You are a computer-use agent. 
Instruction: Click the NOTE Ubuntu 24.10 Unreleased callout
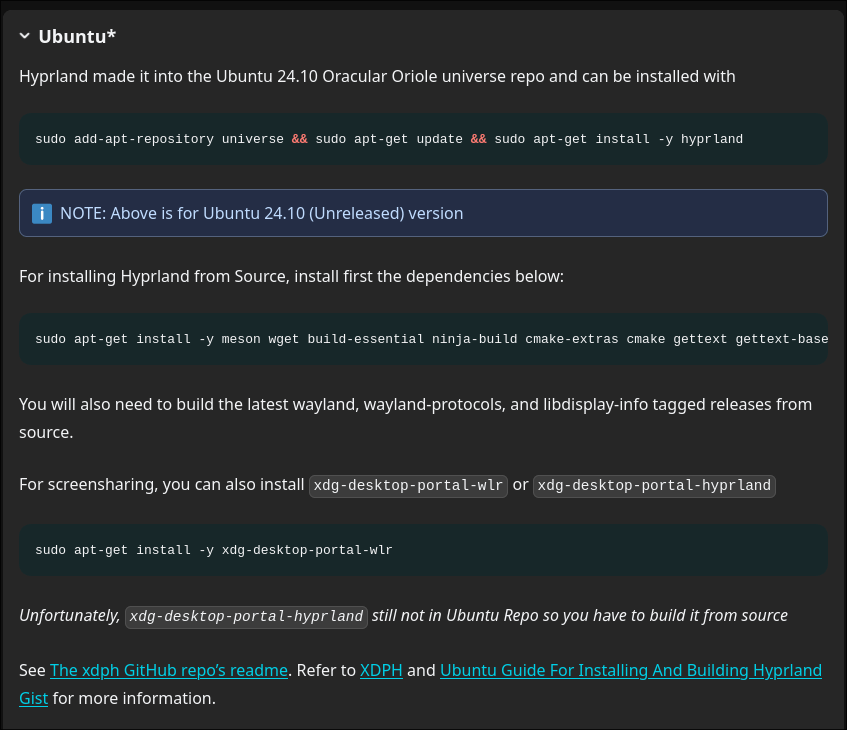coord(424,213)
